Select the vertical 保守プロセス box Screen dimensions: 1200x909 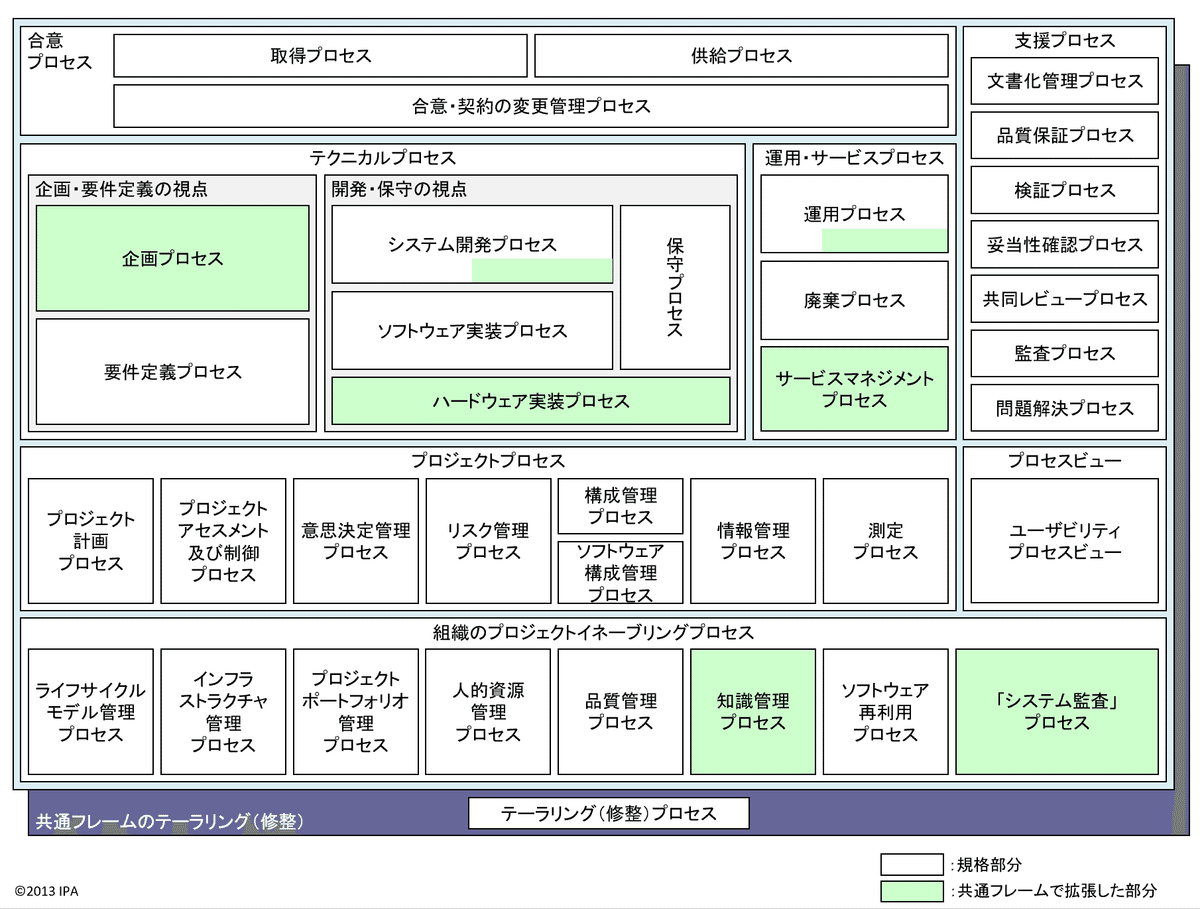(675, 288)
